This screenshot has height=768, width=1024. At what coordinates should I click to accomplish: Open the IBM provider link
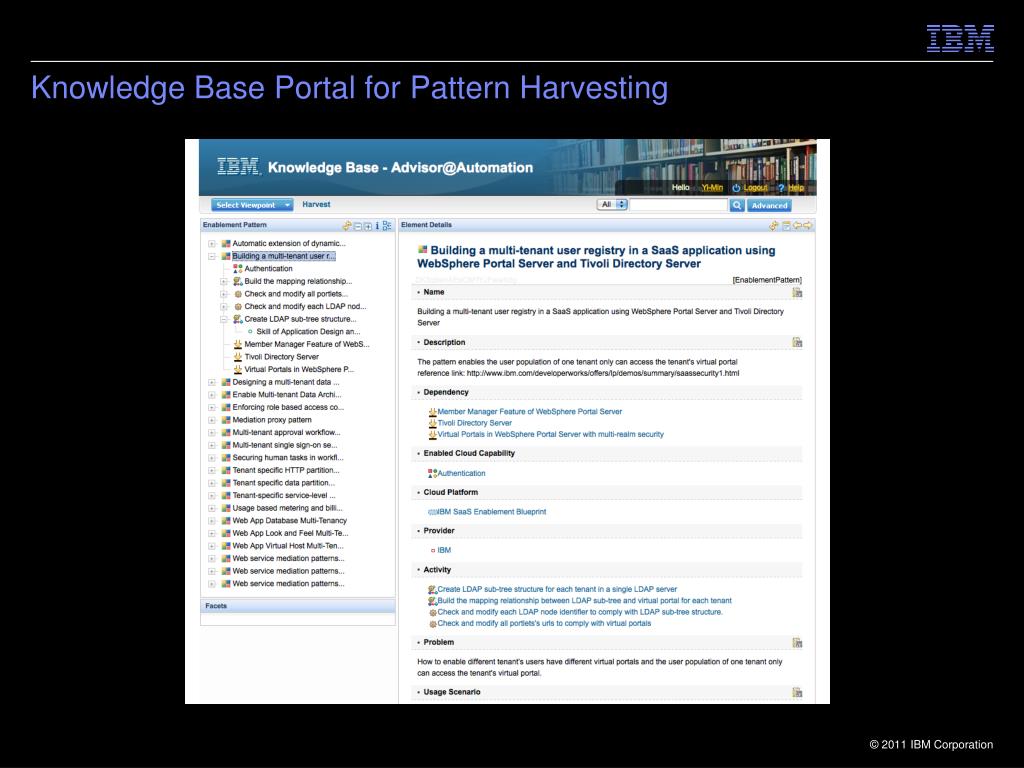[444, 551]
